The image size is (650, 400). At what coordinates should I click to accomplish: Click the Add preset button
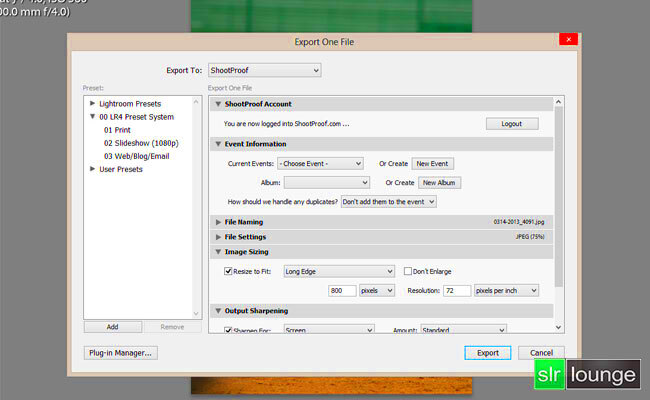coord(113,327)
